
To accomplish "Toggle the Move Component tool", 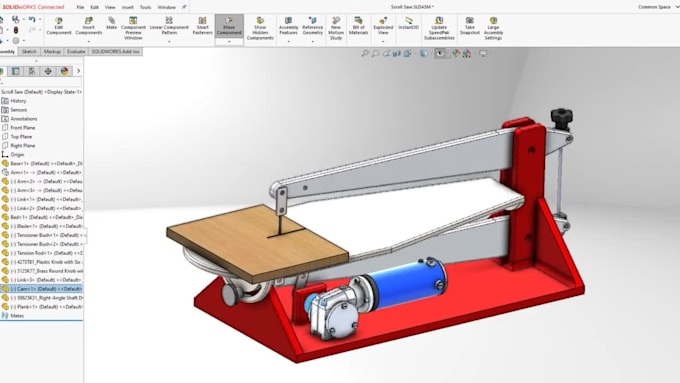I will tap(229, 26).
